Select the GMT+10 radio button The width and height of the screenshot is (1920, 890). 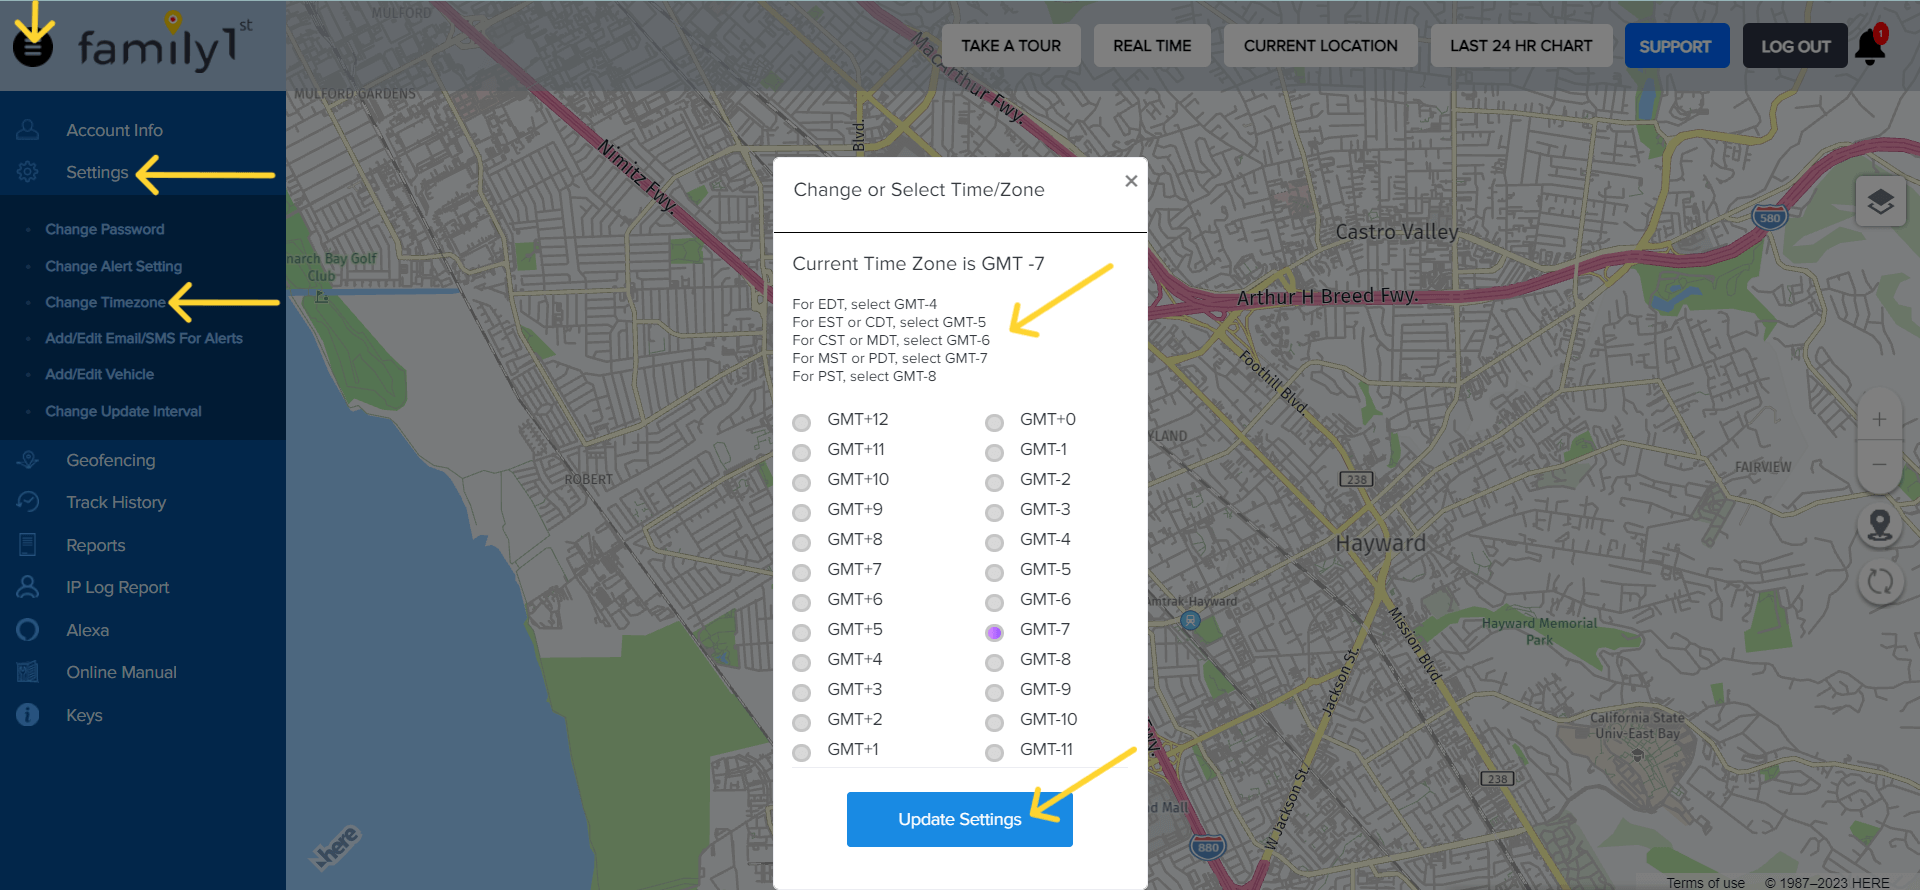pos(801,482)
